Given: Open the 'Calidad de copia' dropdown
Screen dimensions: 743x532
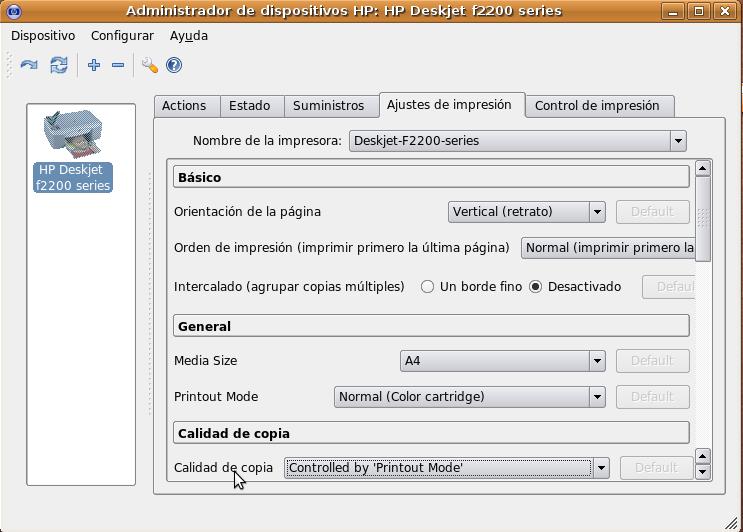Looking at the screenshot, I should [x=447, y=468].
